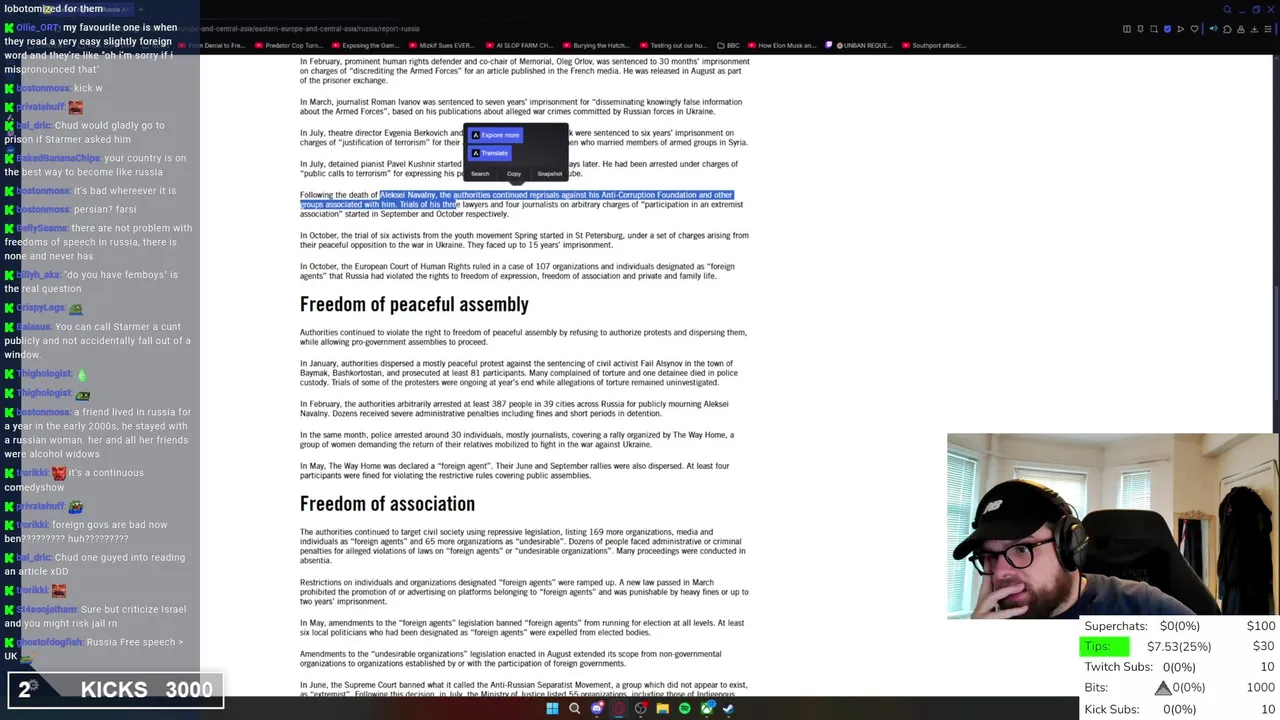Viewport: 1280px width, 720px height.
Task: Open the browser search icon in the title bar
Action: pos(1227,10)
